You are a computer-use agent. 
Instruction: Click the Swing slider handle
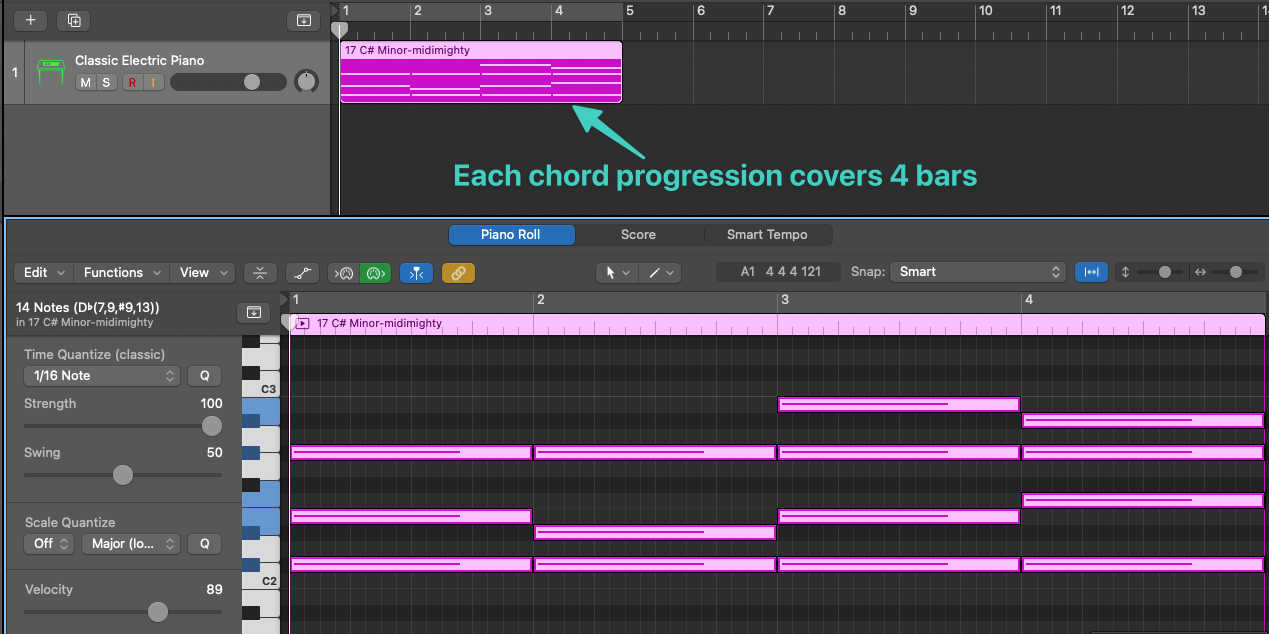(123, 475)
